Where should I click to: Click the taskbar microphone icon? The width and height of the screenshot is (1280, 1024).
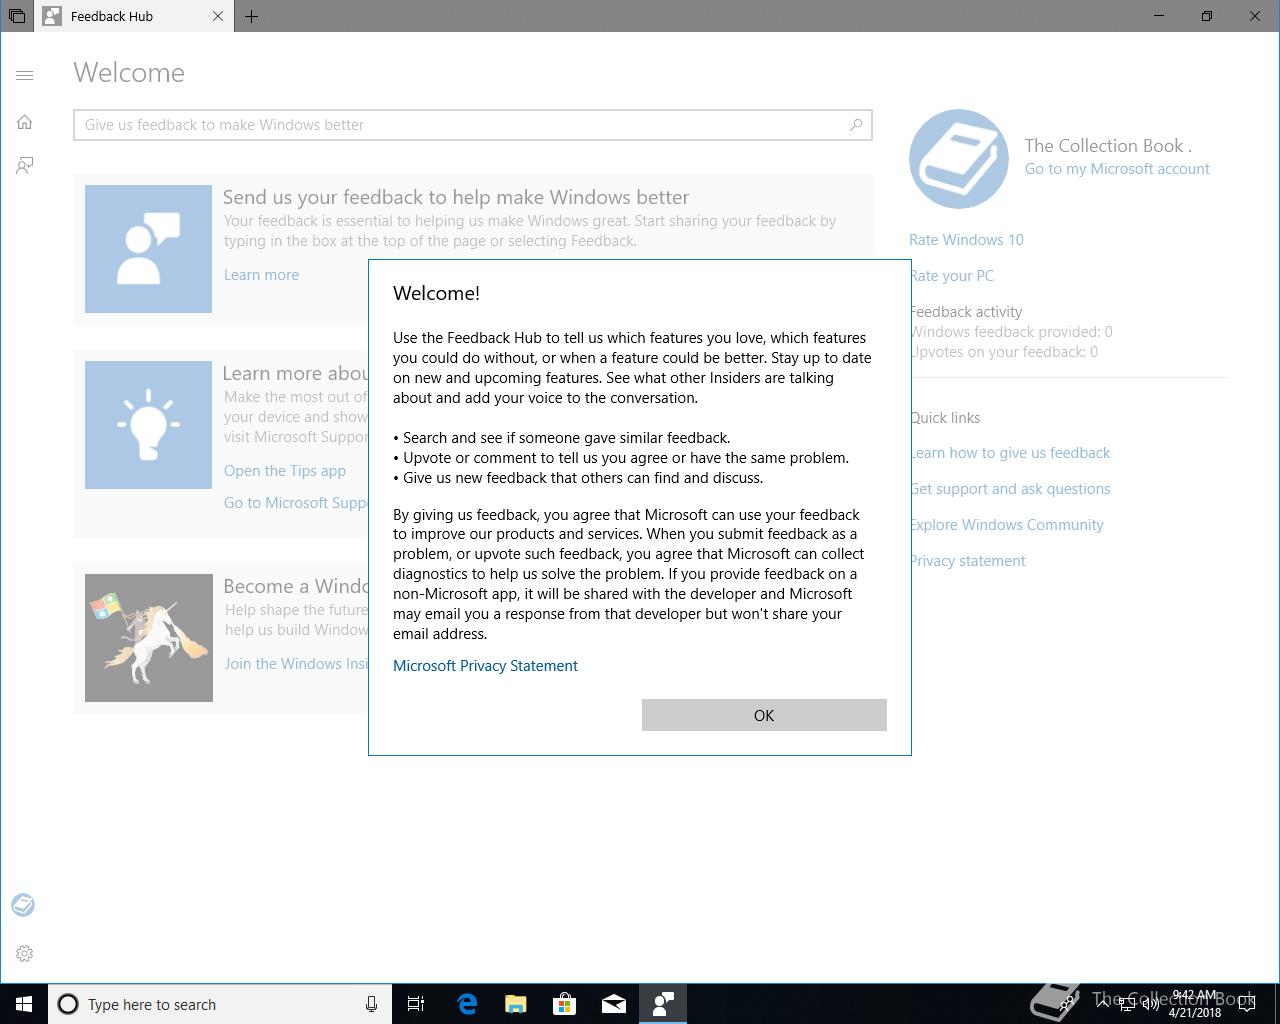click(x=371, y=1004)
